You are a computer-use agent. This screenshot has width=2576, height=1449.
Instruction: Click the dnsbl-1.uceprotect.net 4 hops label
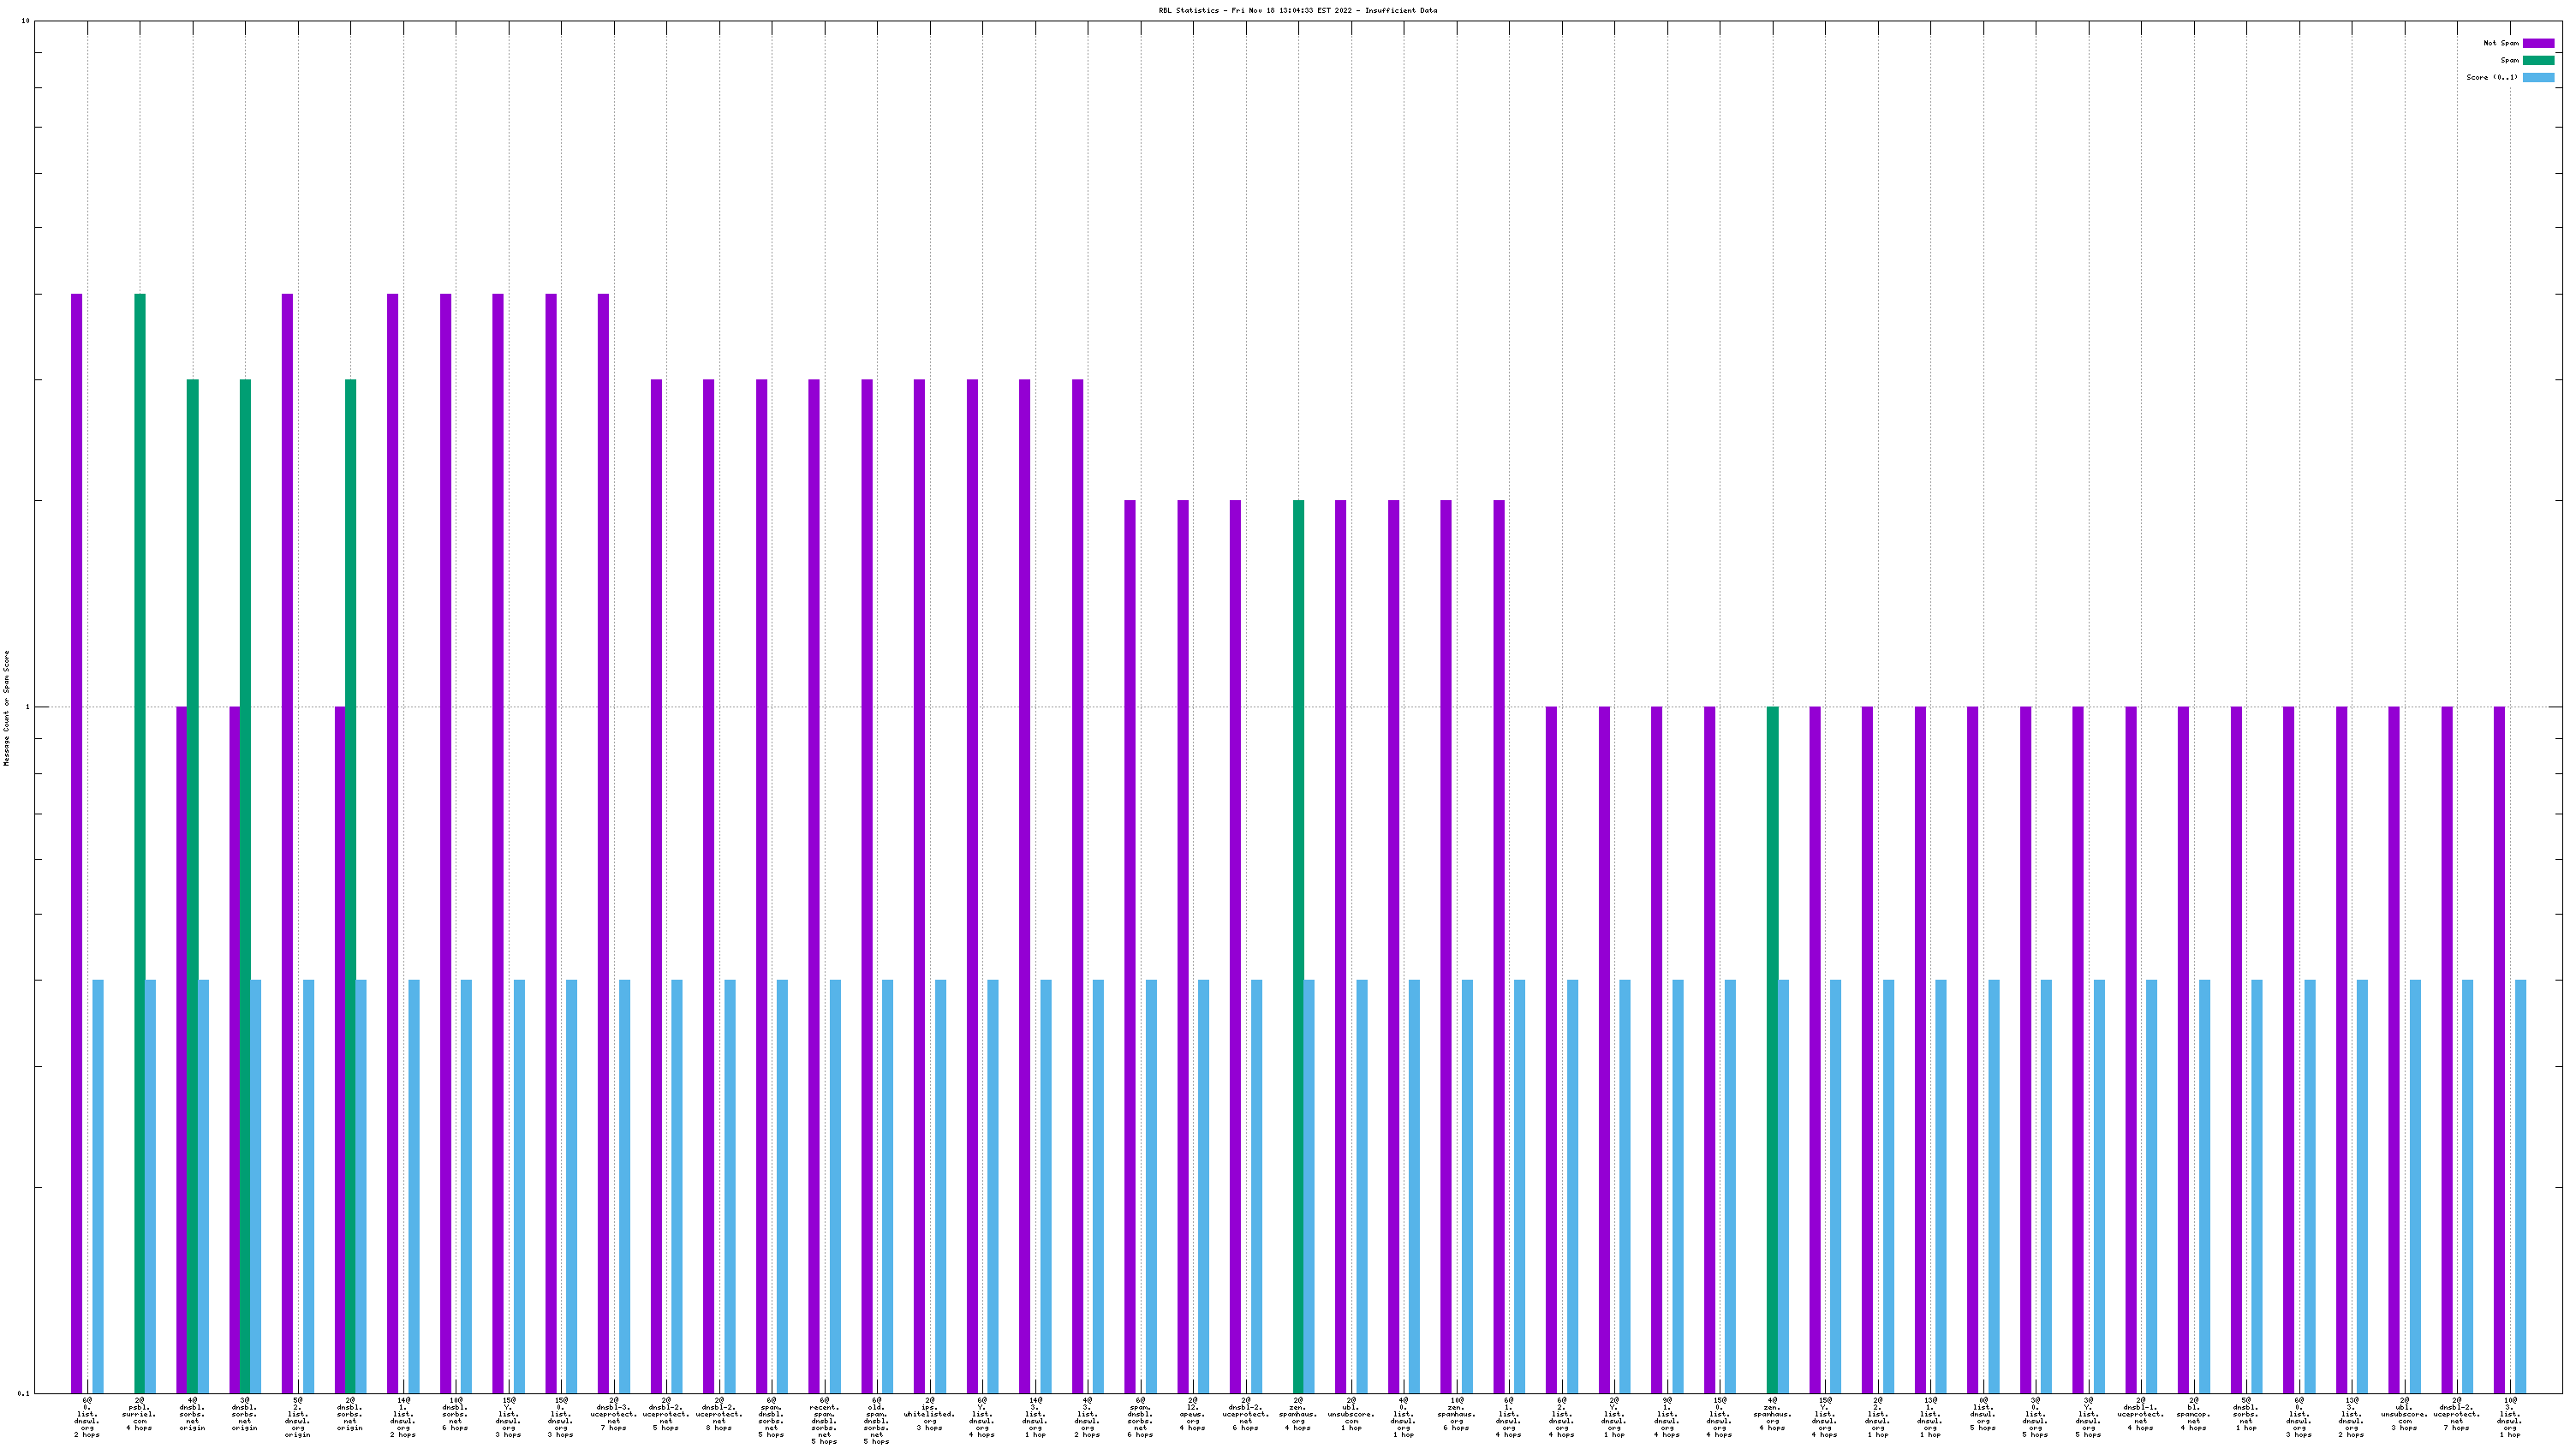pos(2140,1414)
